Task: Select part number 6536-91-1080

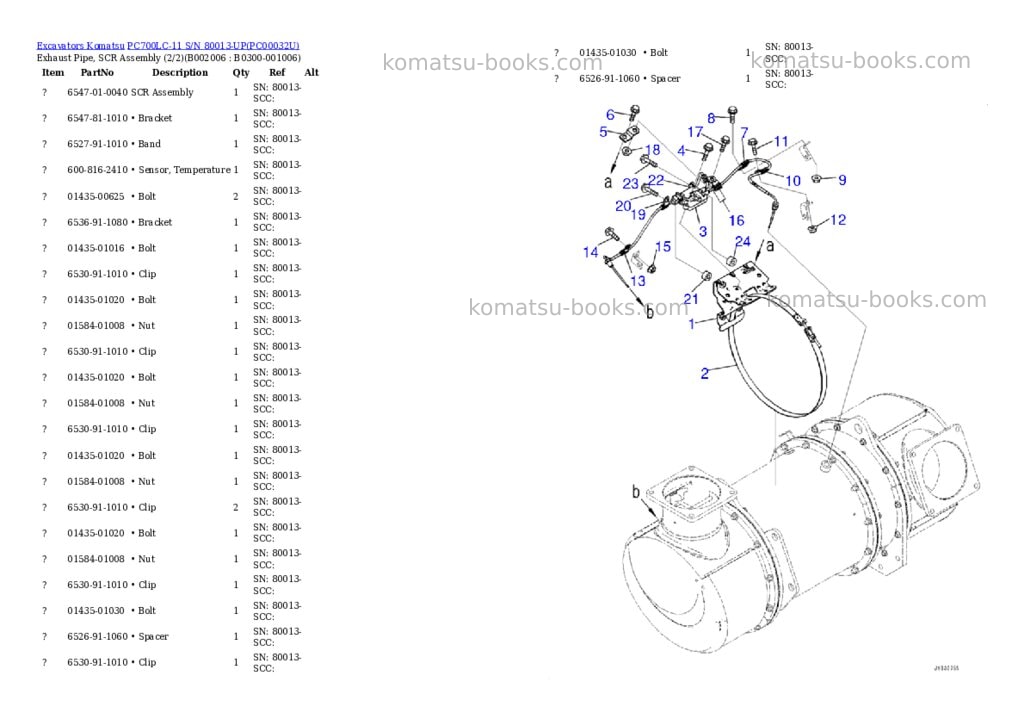Action: point(97,222)
